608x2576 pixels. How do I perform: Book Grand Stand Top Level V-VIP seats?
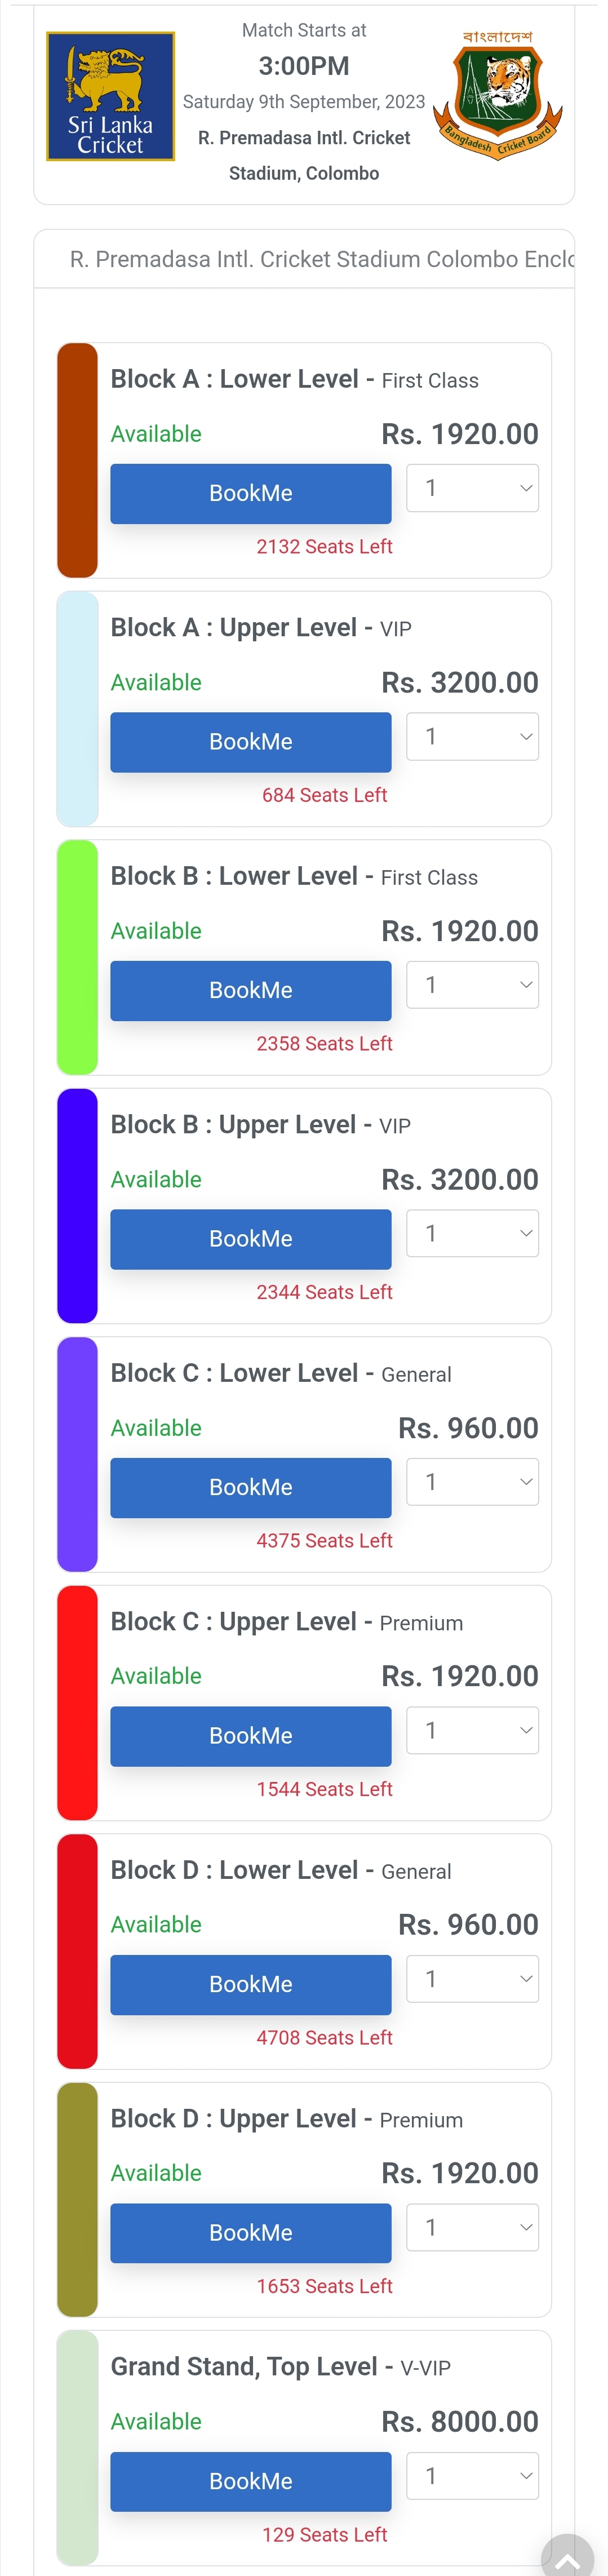click(x=250, y=2481)
